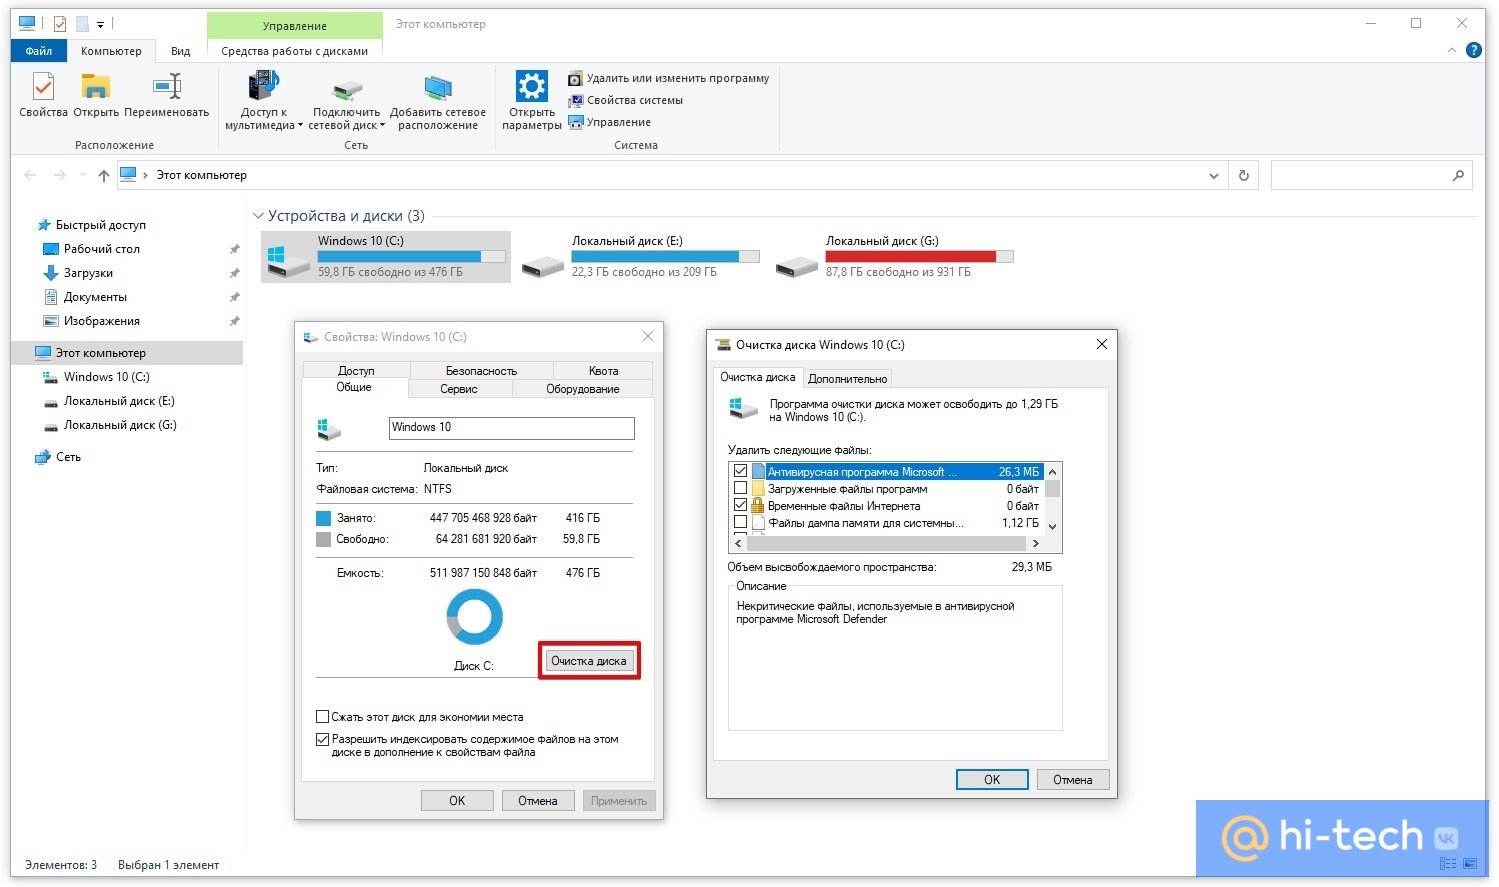Screen dimensions: 1499x887
Task: Select the Локальный диск (G:) drive tile
Action: [x=894, y=257]
